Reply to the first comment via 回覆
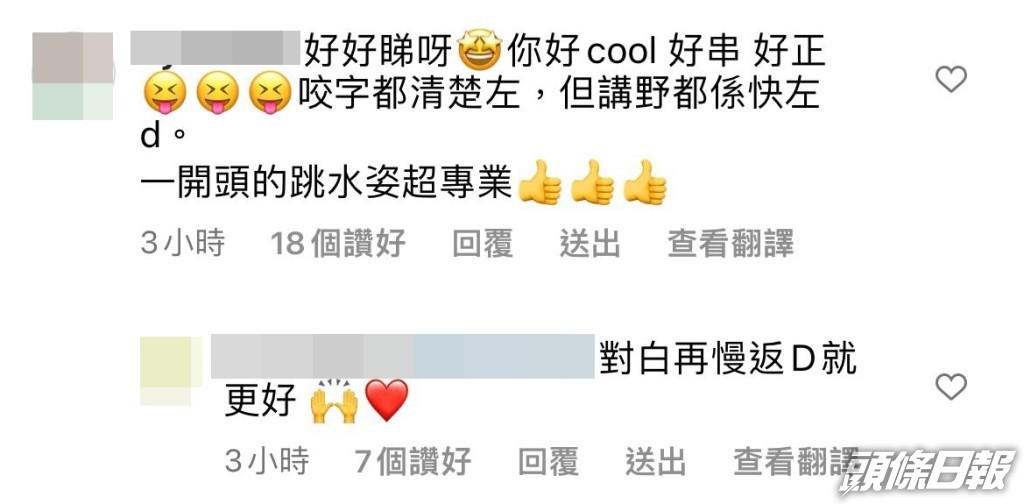The image size is (1024, 504). tap(483, 244)
